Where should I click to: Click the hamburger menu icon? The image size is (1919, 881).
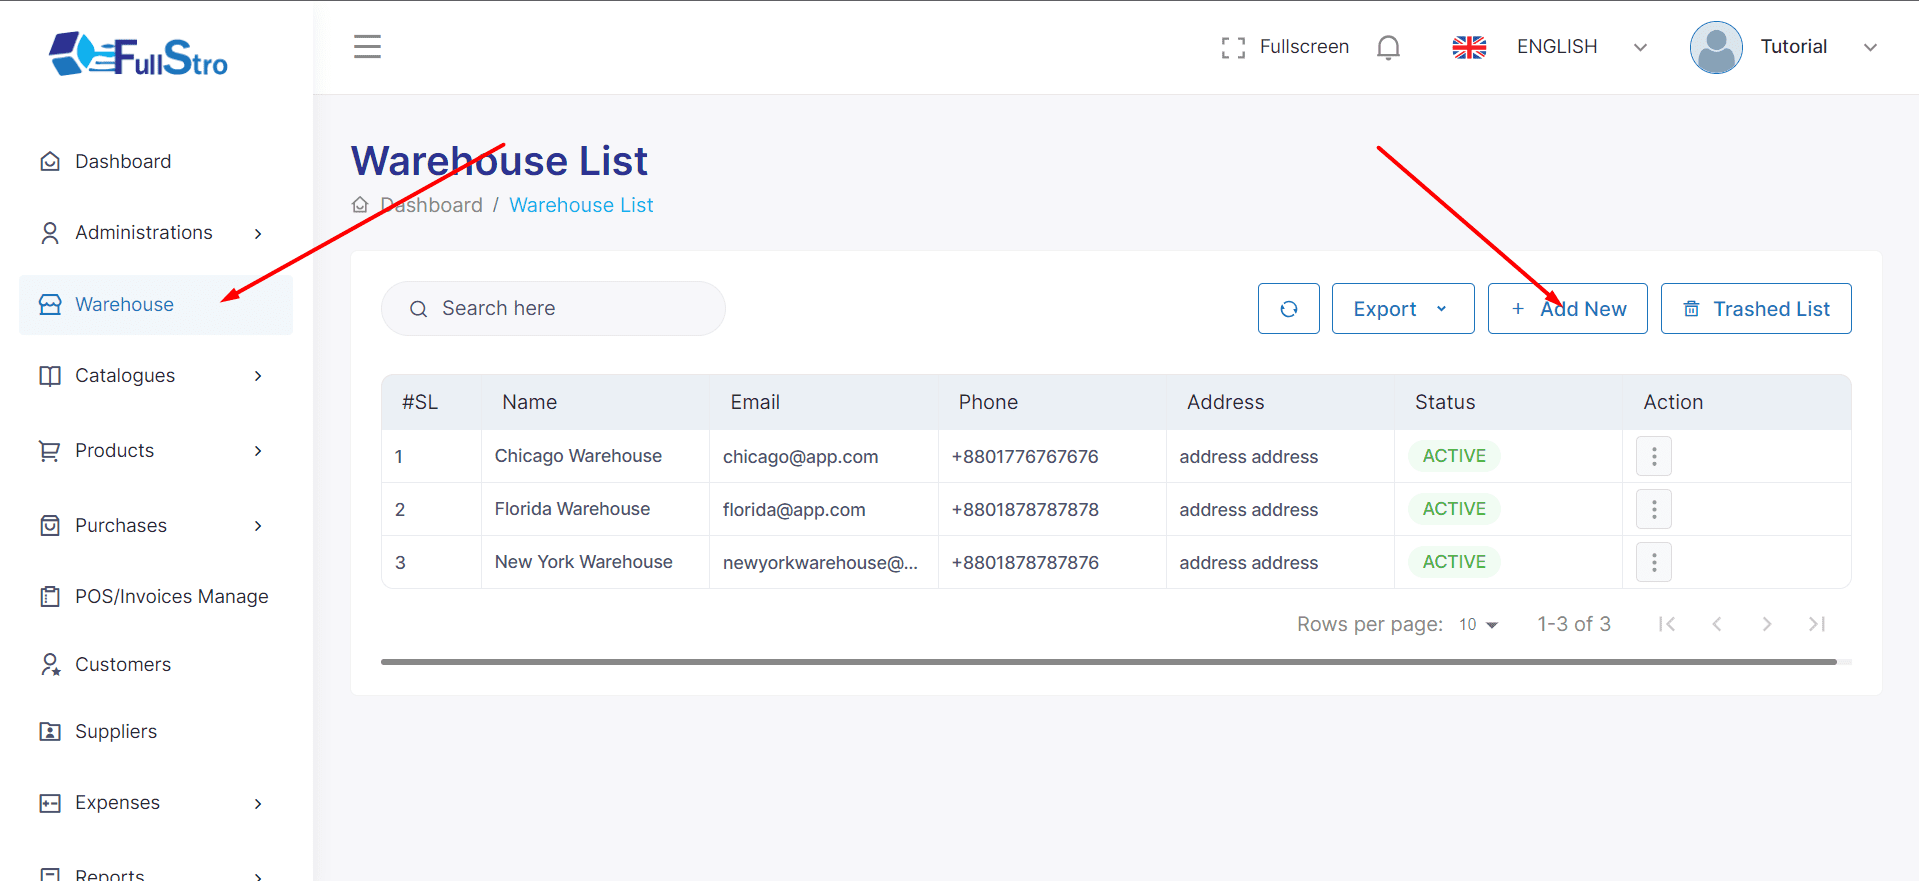coord(367,47)
